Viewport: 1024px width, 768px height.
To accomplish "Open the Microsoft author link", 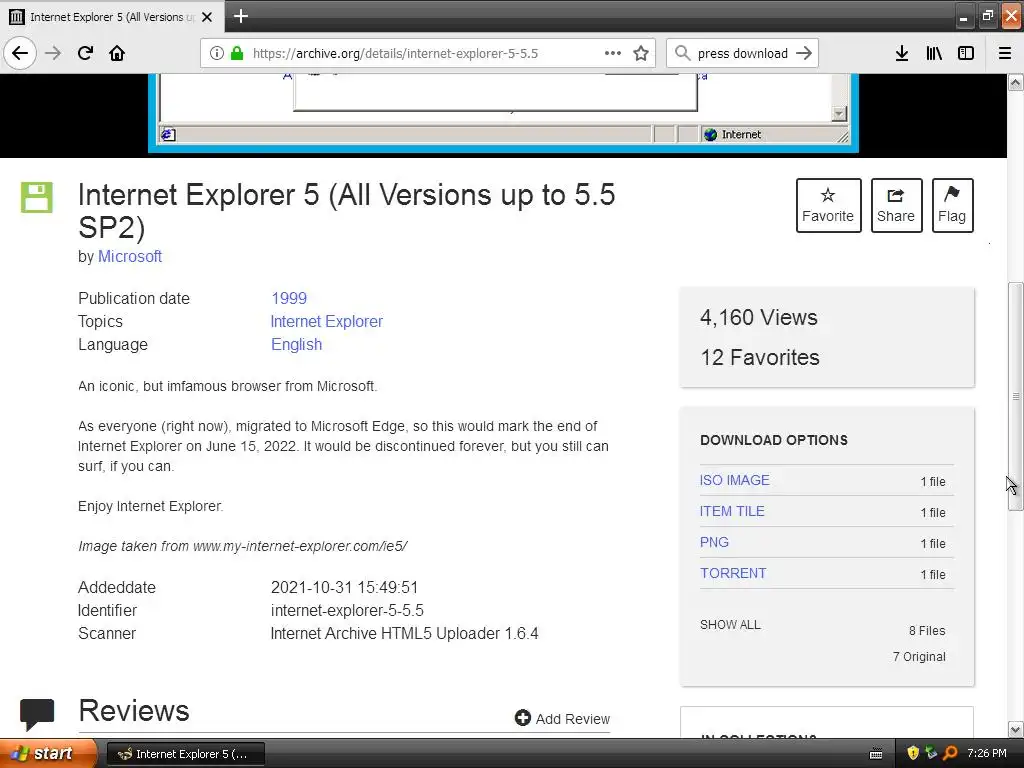I will coord(130,257).
